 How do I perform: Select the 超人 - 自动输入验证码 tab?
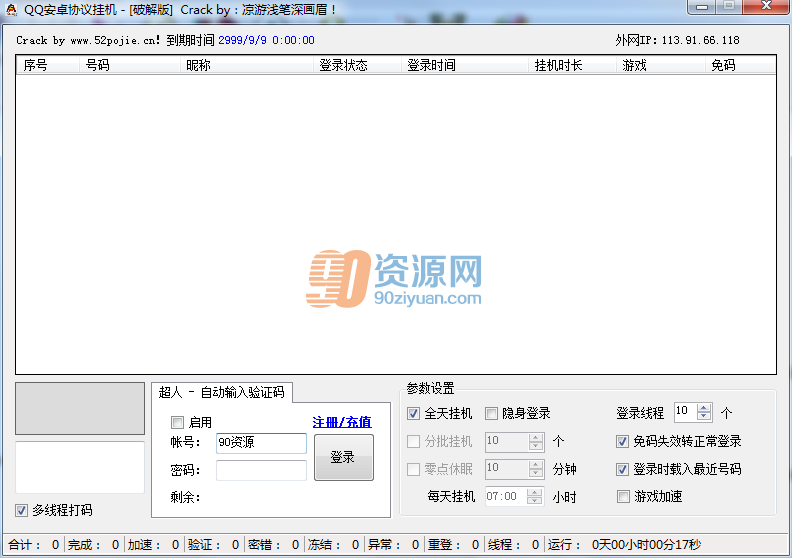coord(222,392)
